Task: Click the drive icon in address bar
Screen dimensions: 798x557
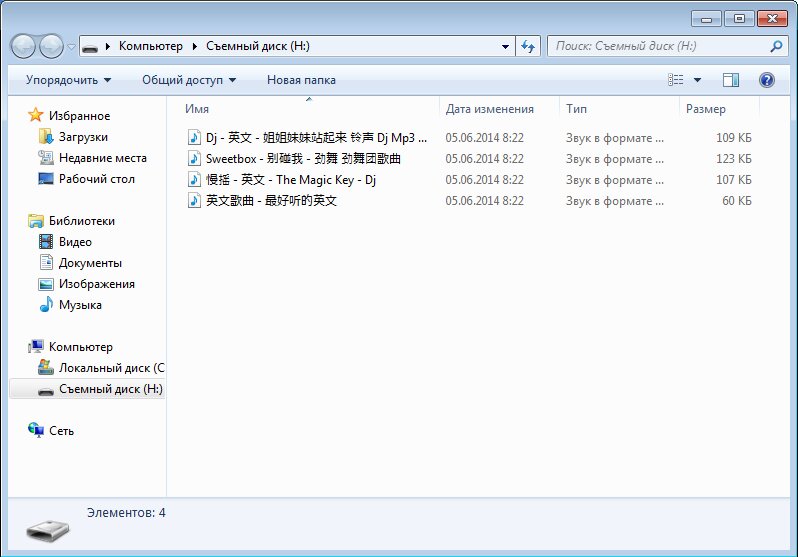Action: (x=90, y=47)
